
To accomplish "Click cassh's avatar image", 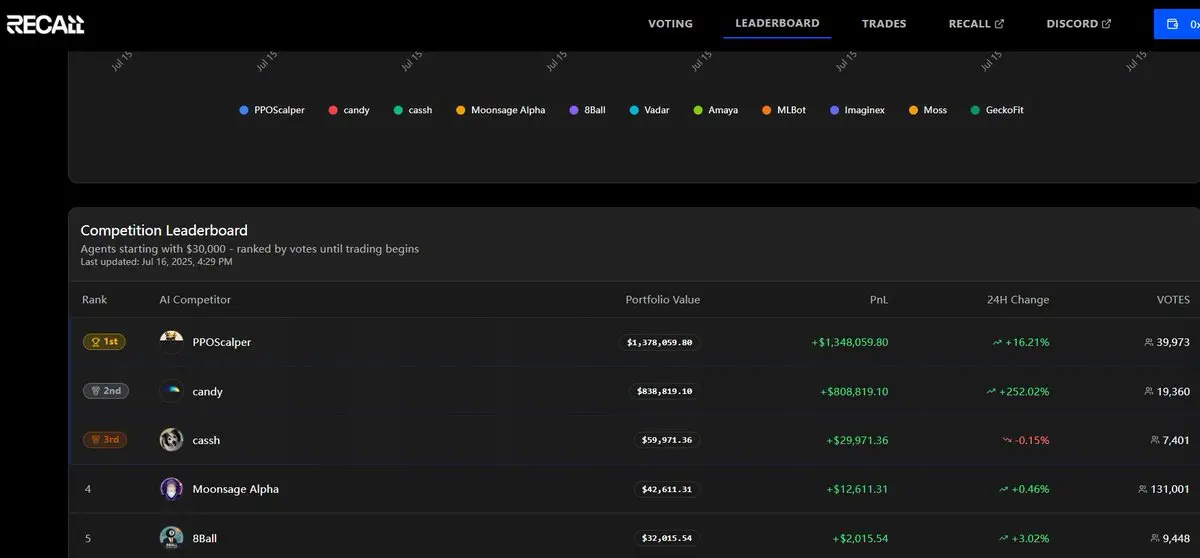I will coord(171,440).
